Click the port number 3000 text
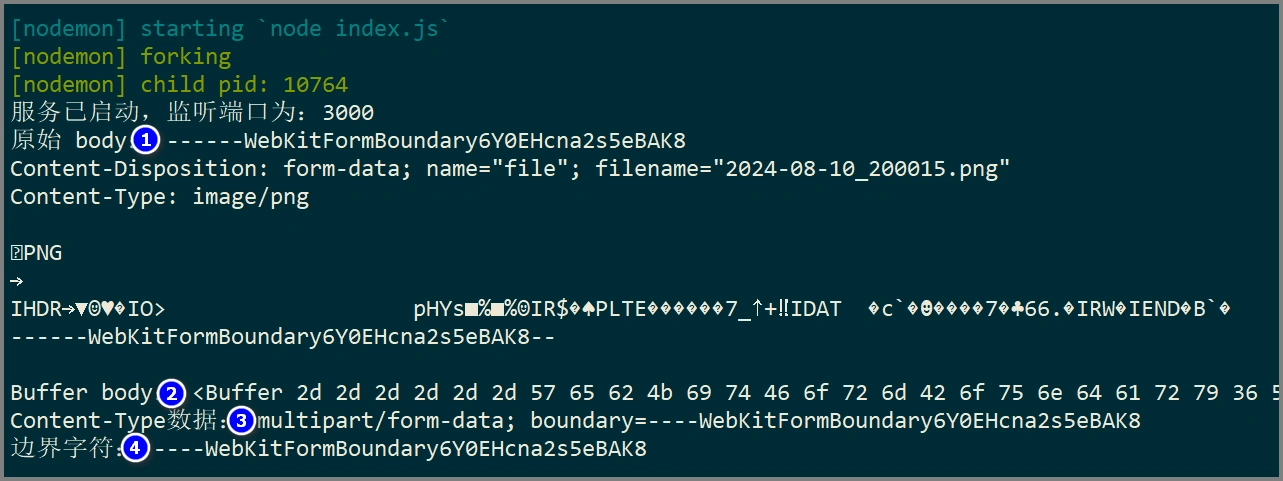Image resolution: width=1283 pixels, height=481 pixels. [x=349, y=112]
